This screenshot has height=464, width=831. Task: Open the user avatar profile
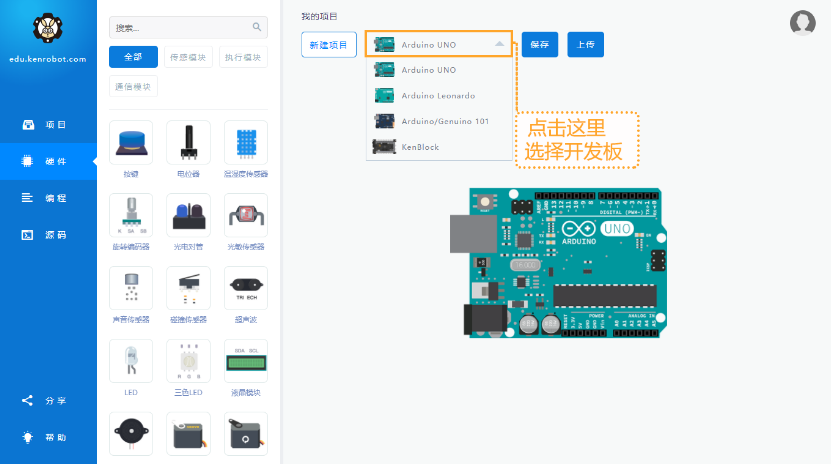[x=802, y=23]
